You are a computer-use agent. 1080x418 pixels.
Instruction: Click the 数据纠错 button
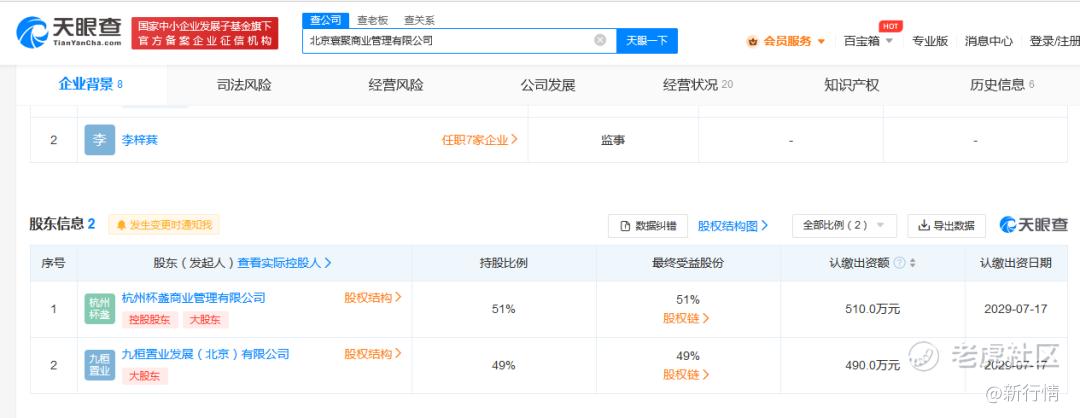pyautogui.click(x=647, y=226)
